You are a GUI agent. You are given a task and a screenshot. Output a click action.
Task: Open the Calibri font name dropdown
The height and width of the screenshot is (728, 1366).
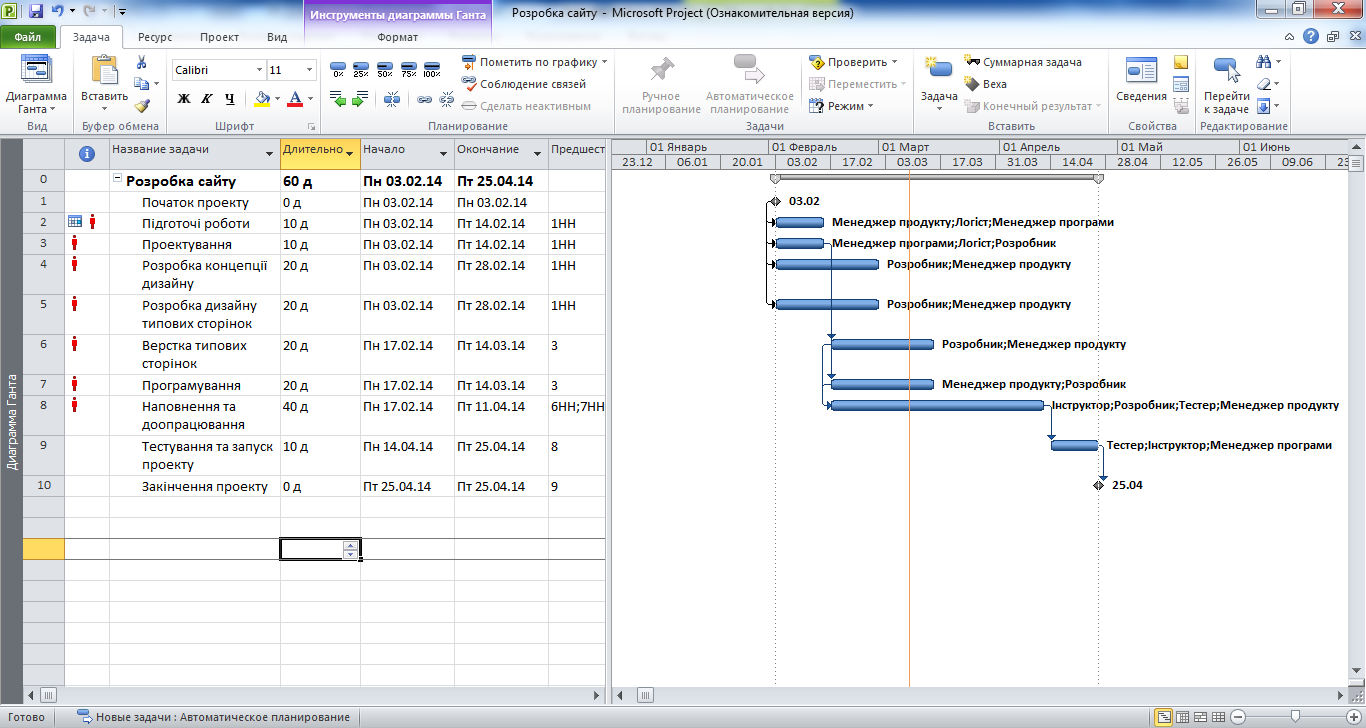259,70
